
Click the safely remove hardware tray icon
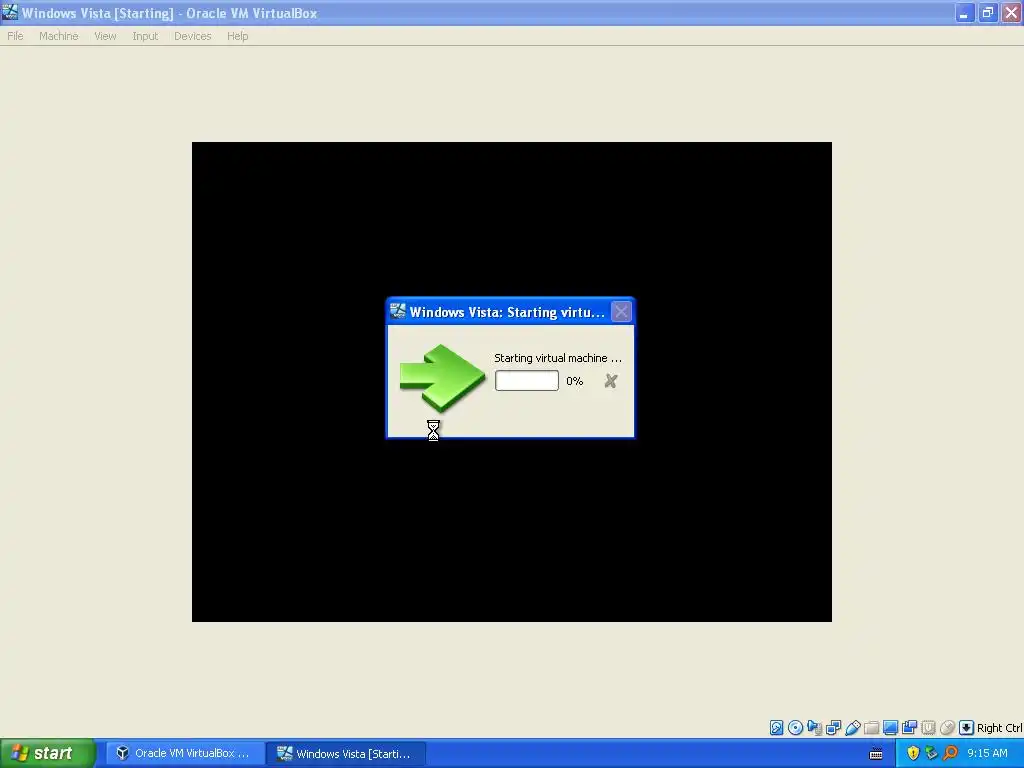tap(931, 753)
